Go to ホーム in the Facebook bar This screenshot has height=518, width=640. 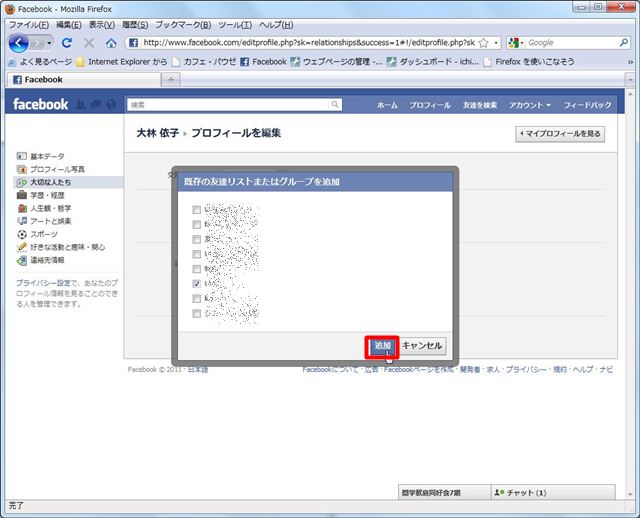(387, 105)
